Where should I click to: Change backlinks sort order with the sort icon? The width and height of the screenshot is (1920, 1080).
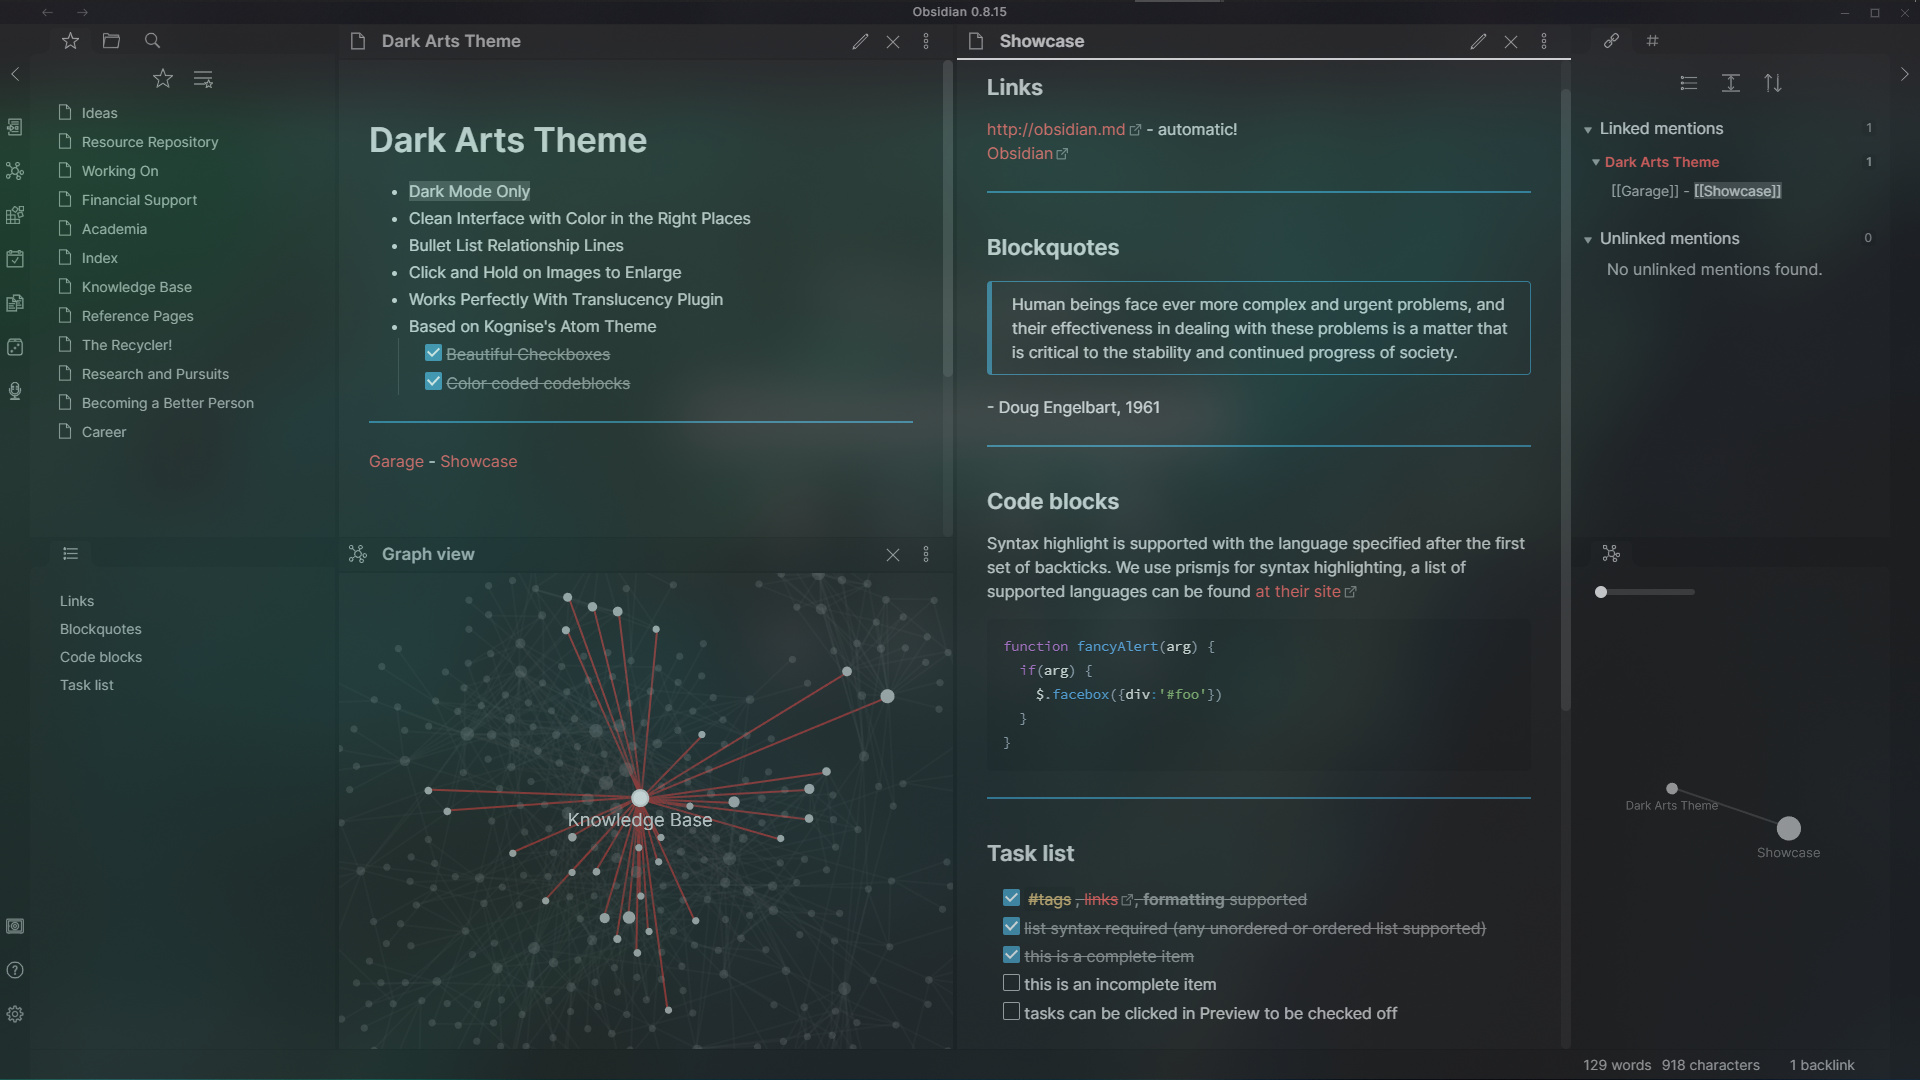click(1772, 84)
